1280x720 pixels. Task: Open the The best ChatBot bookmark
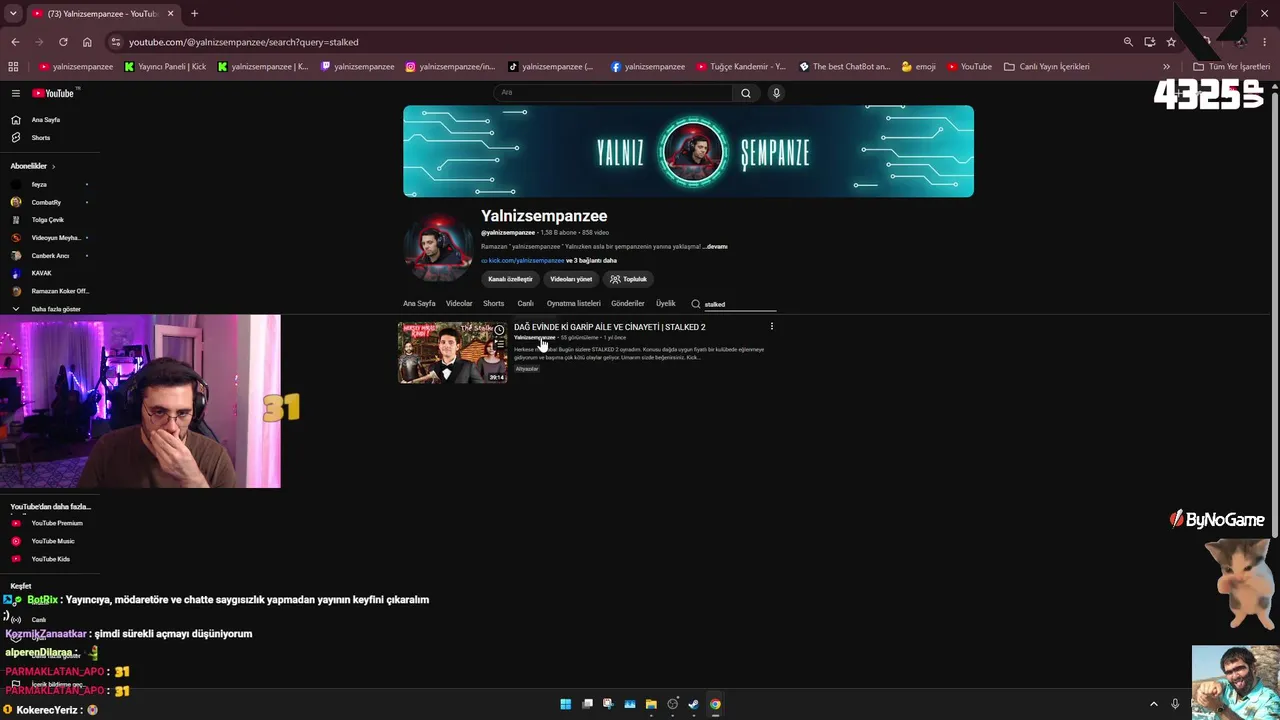coord(844,67)
